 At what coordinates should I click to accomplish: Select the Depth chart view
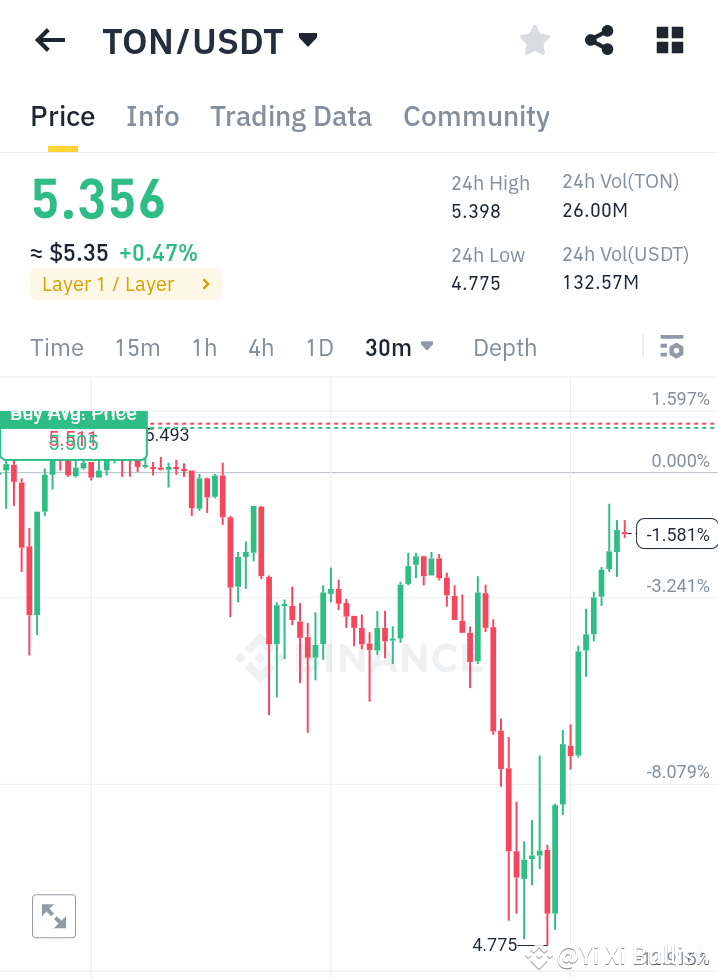pos(505,347)
